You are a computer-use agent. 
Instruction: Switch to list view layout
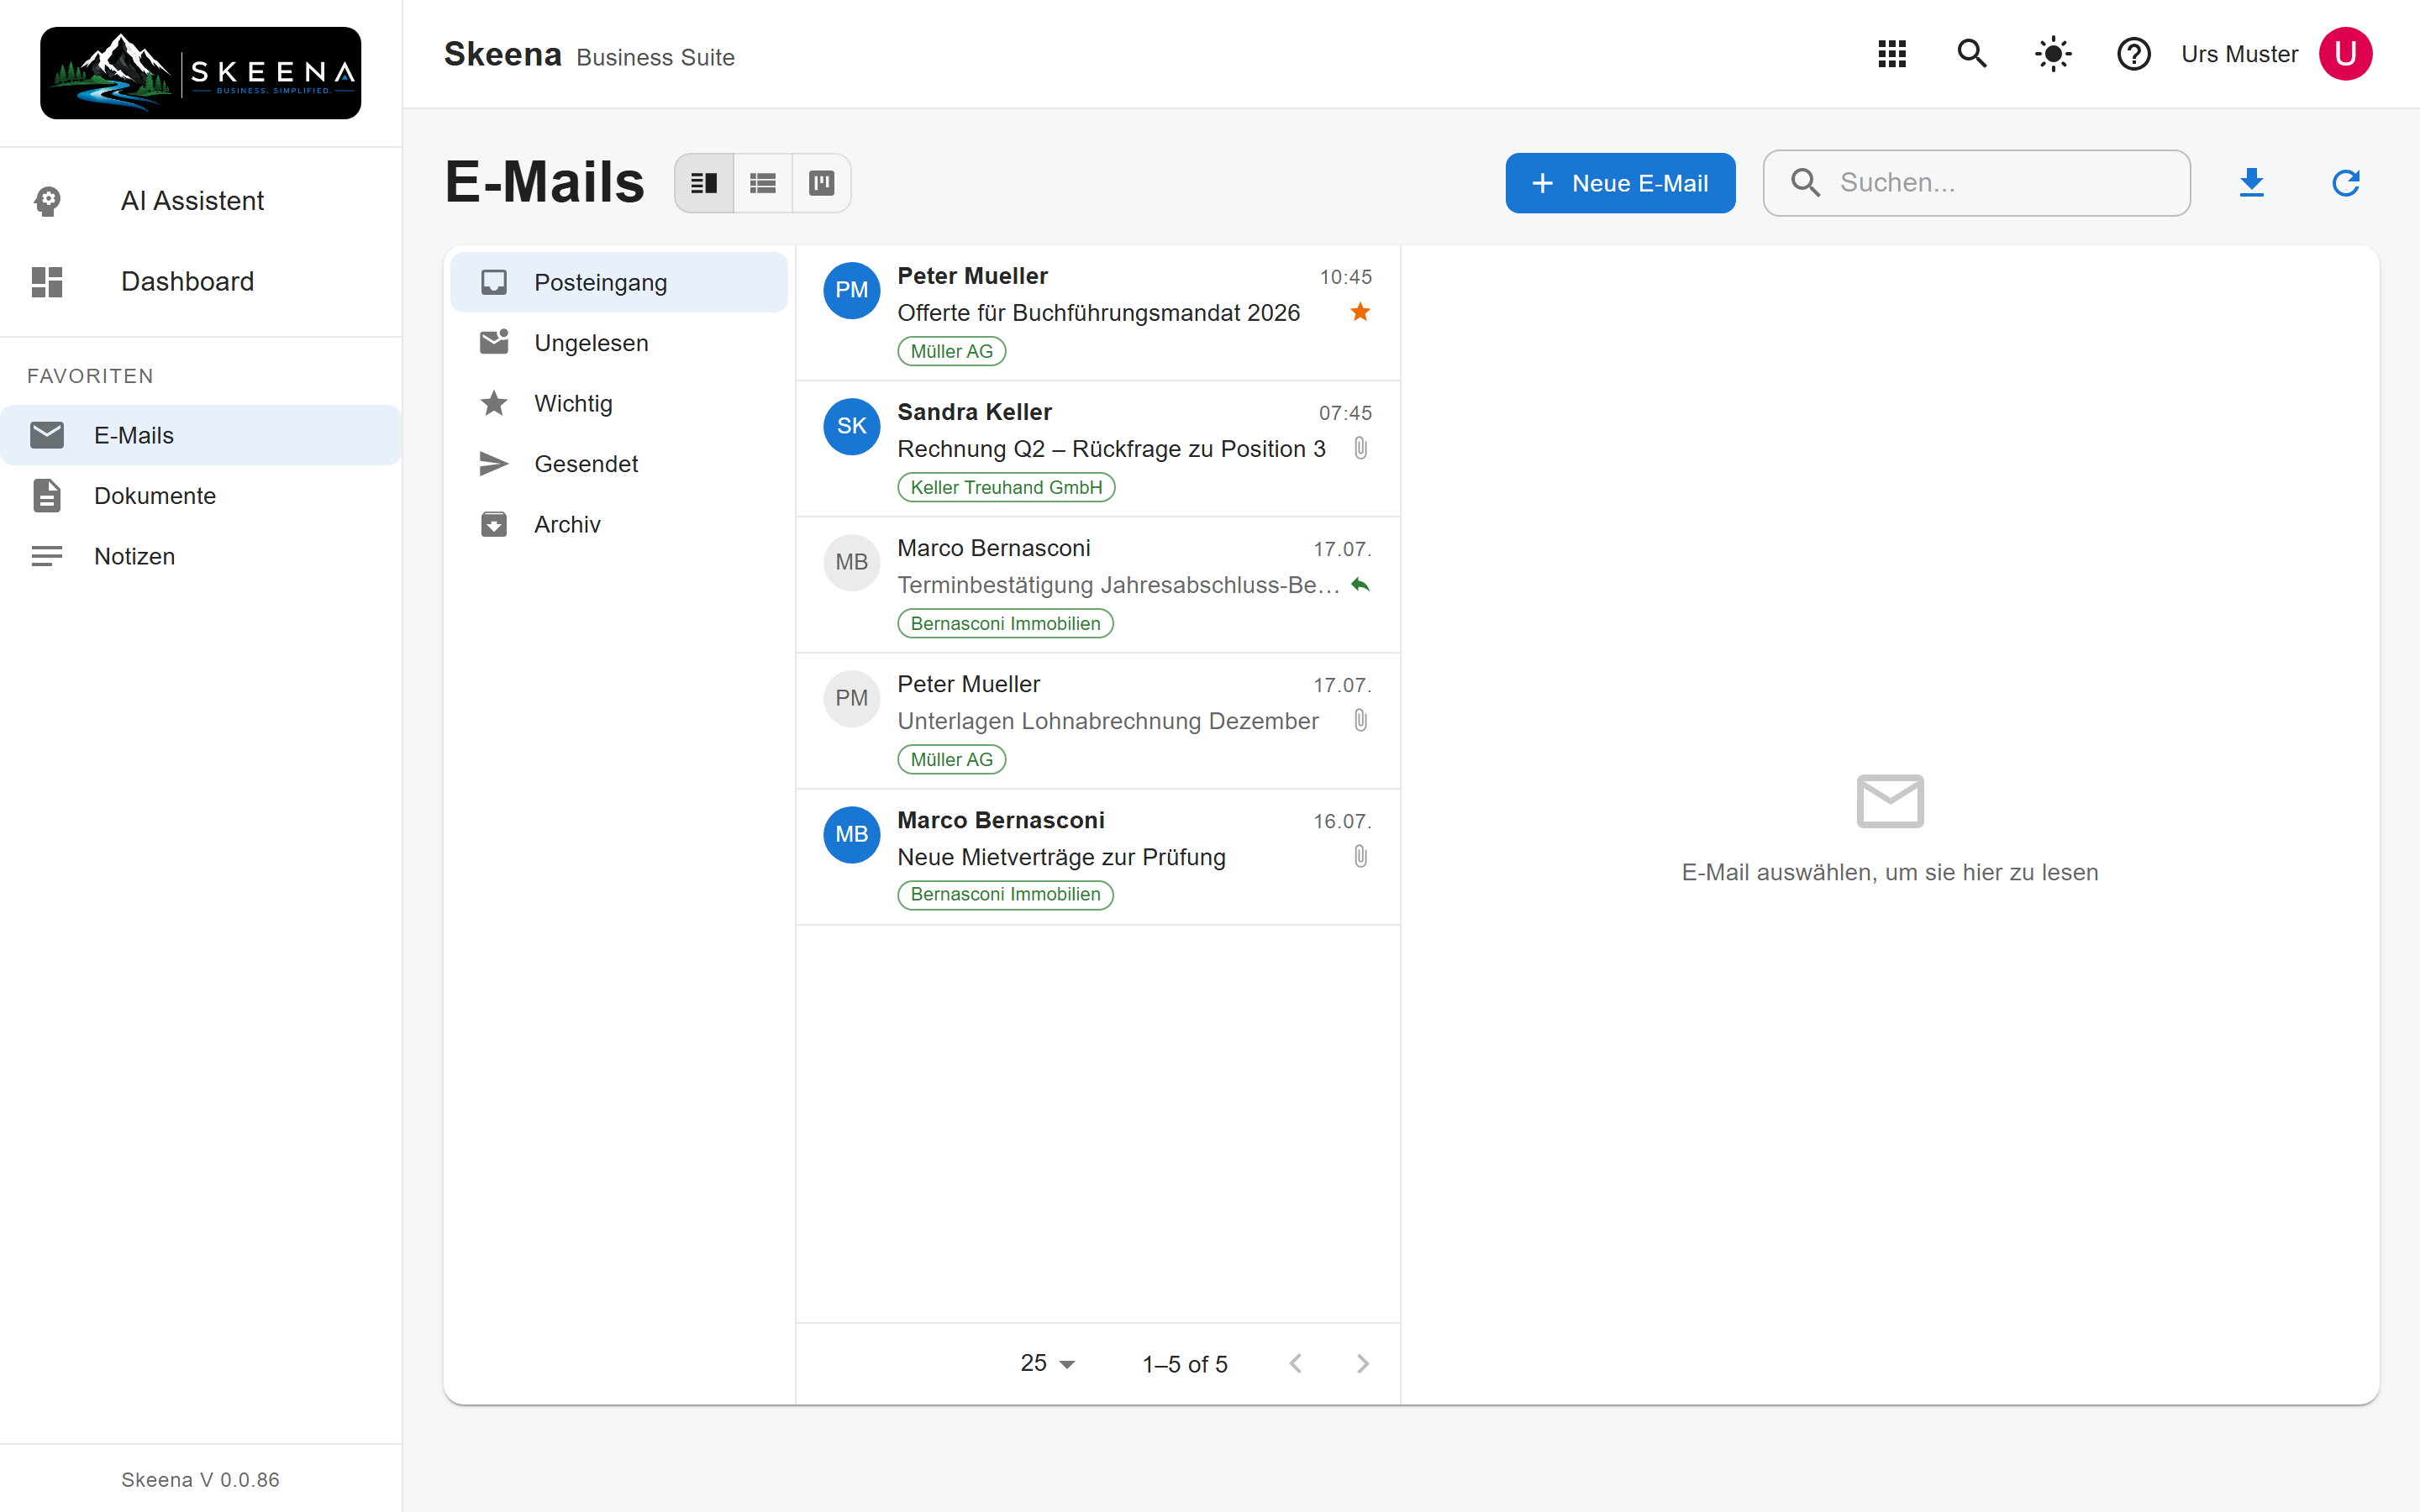pos(763,183)
